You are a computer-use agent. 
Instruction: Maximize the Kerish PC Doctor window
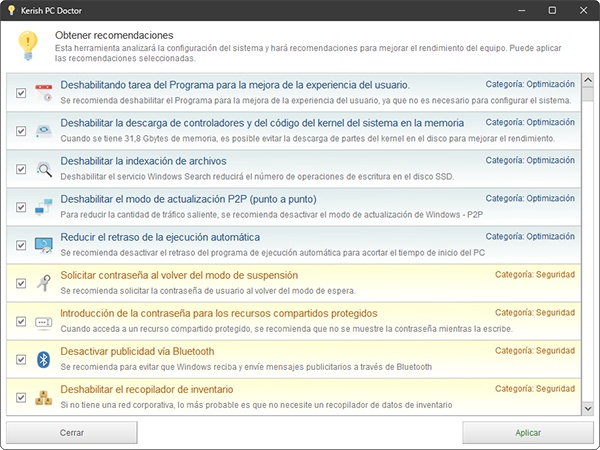[552, 10]
